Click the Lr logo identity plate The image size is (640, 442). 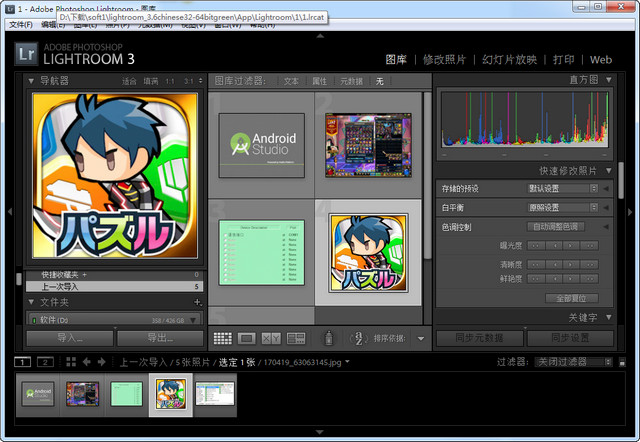[26, 54]
